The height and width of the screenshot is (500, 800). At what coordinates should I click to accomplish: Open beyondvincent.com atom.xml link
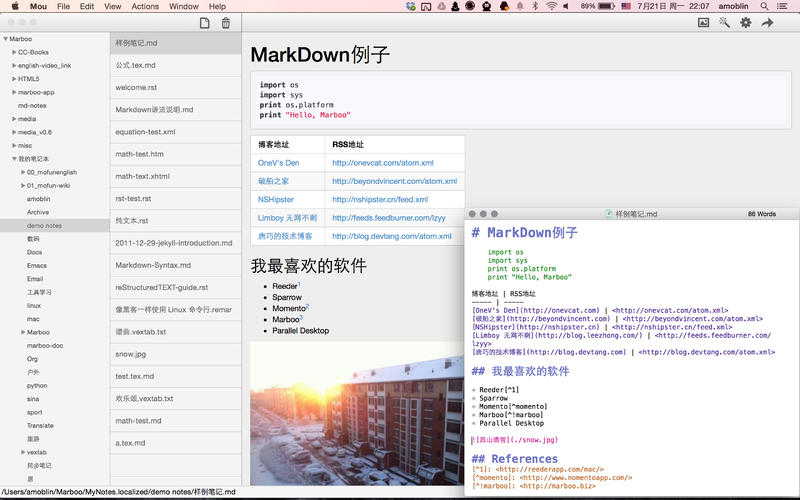point(394,181)
